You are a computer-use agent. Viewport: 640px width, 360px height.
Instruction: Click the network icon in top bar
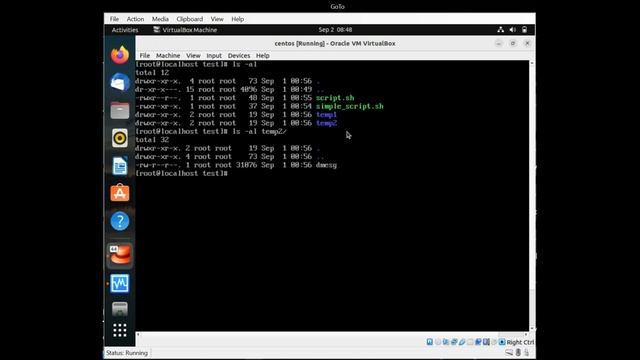tap(500, 29)
